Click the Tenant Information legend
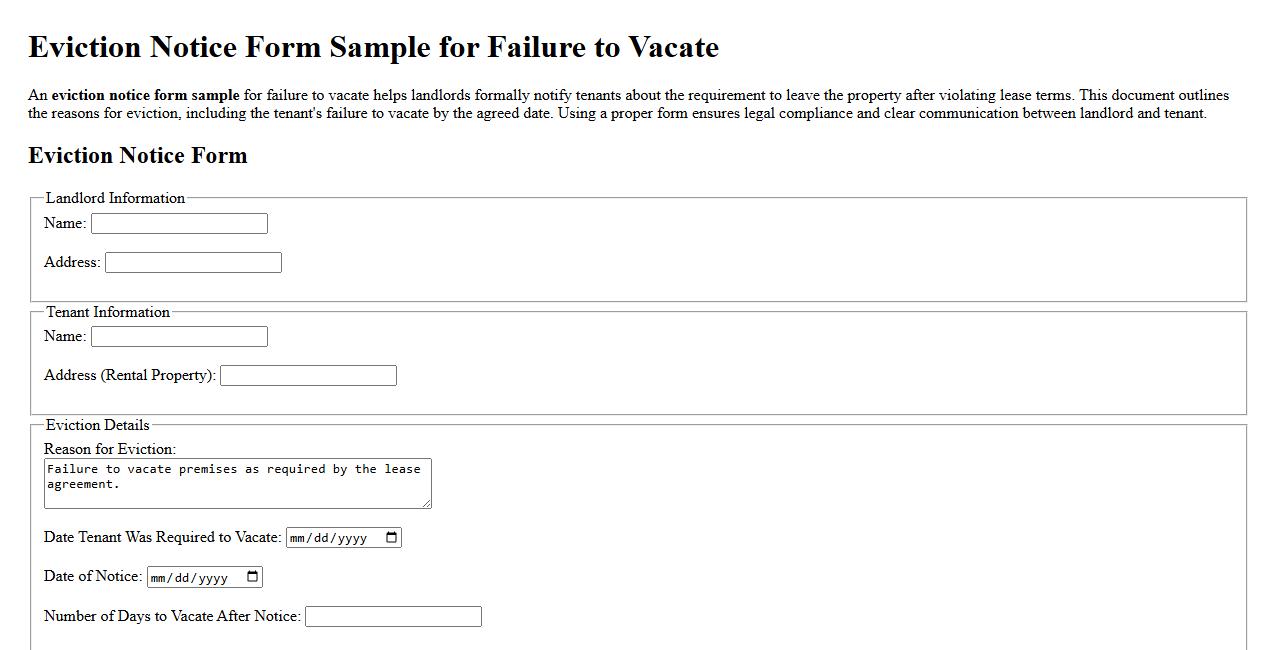The width and height of the screenshot is (1278, 650). point(109,312)
